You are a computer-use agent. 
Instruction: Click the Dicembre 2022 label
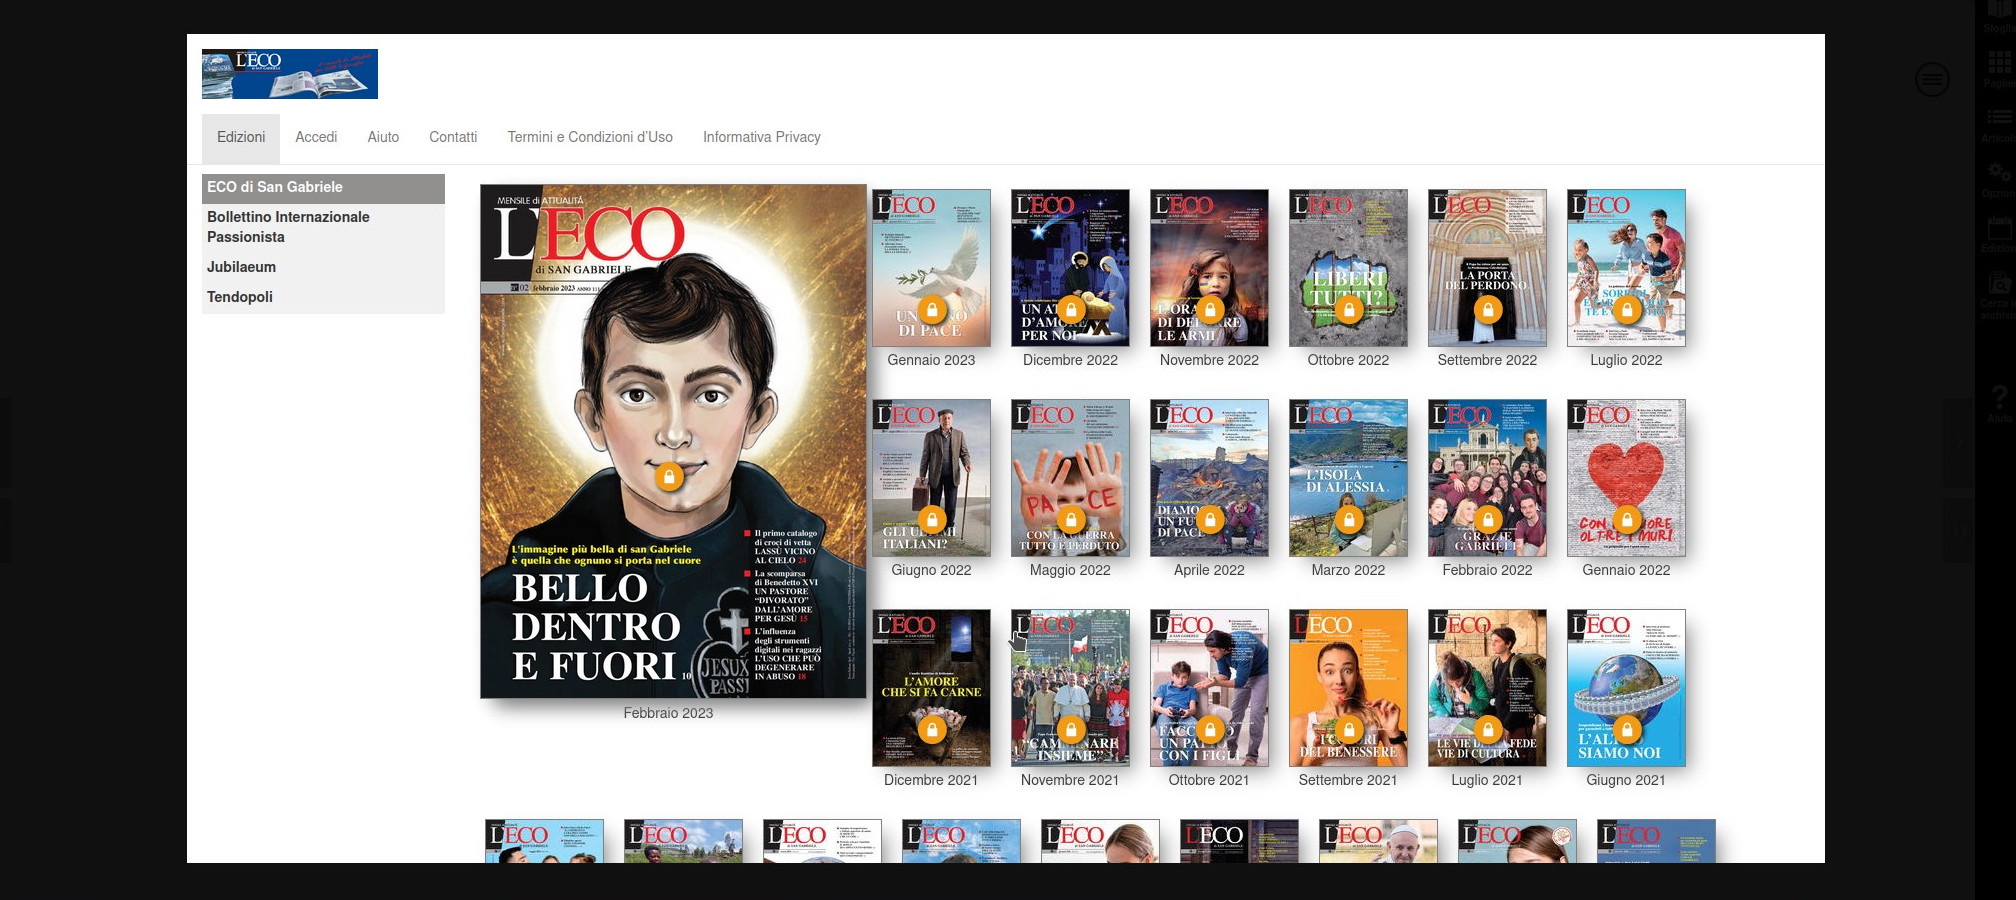pyautogui.click(x=1070, y=360)
